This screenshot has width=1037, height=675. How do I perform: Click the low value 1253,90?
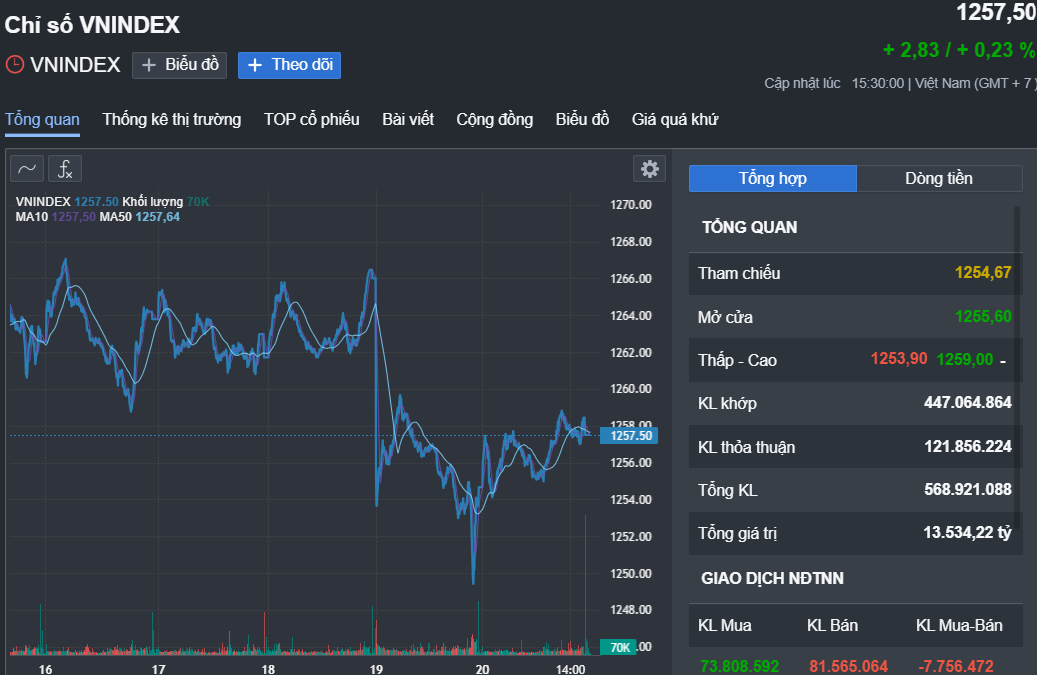point(899,359)
